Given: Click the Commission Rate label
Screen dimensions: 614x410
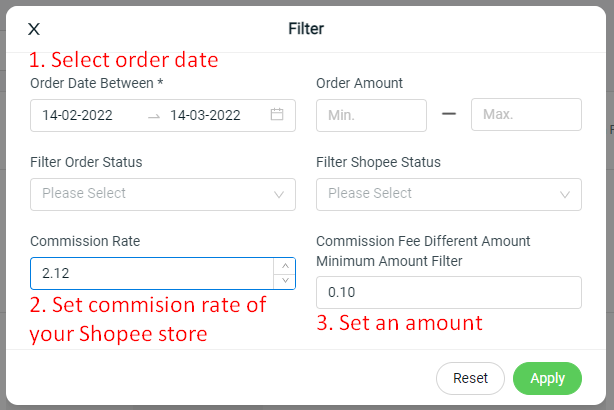Looking at the screenshot, I should coord(85,241).
